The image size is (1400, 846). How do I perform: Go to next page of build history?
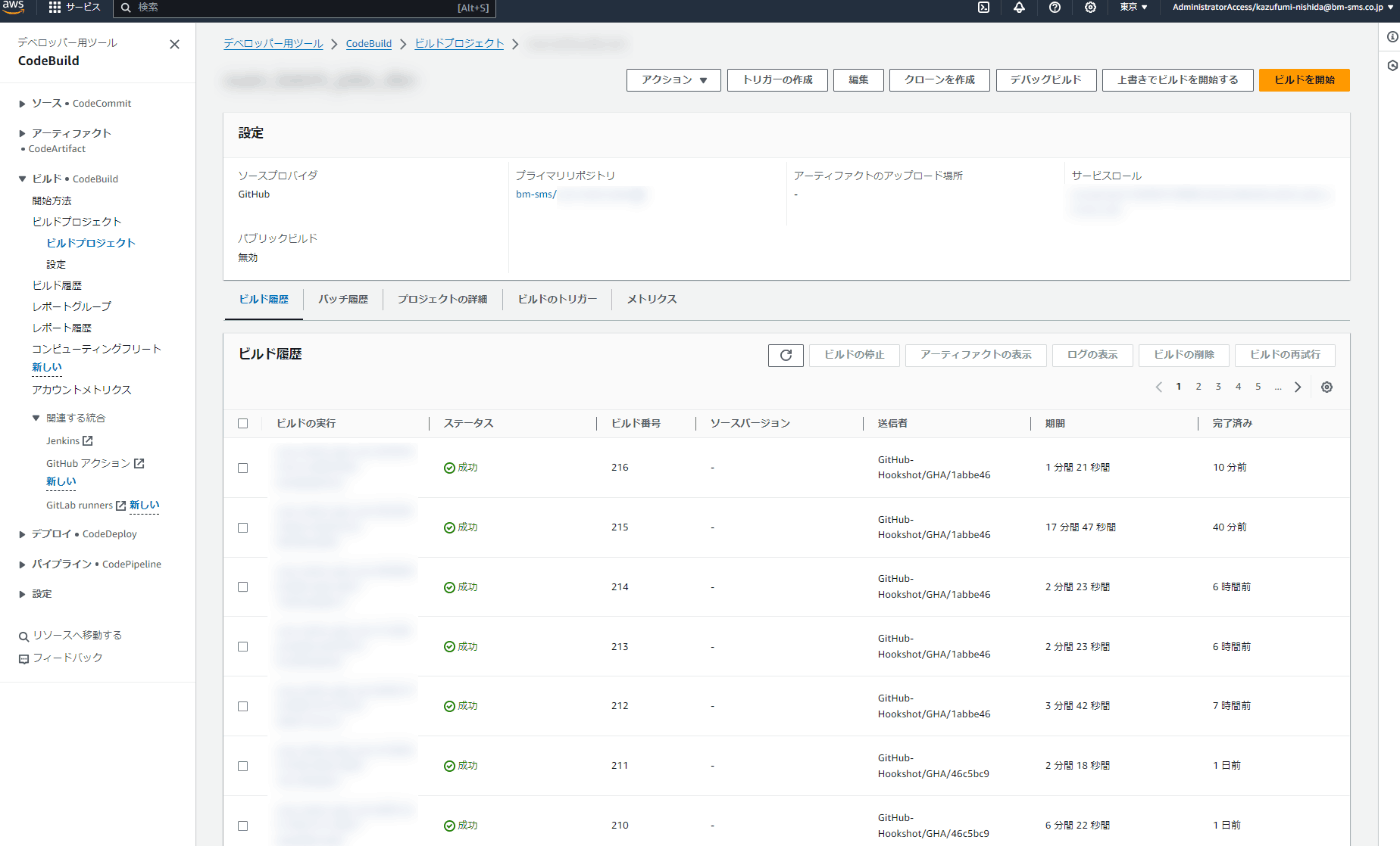pyautogui.click(x=1298, y=387)
